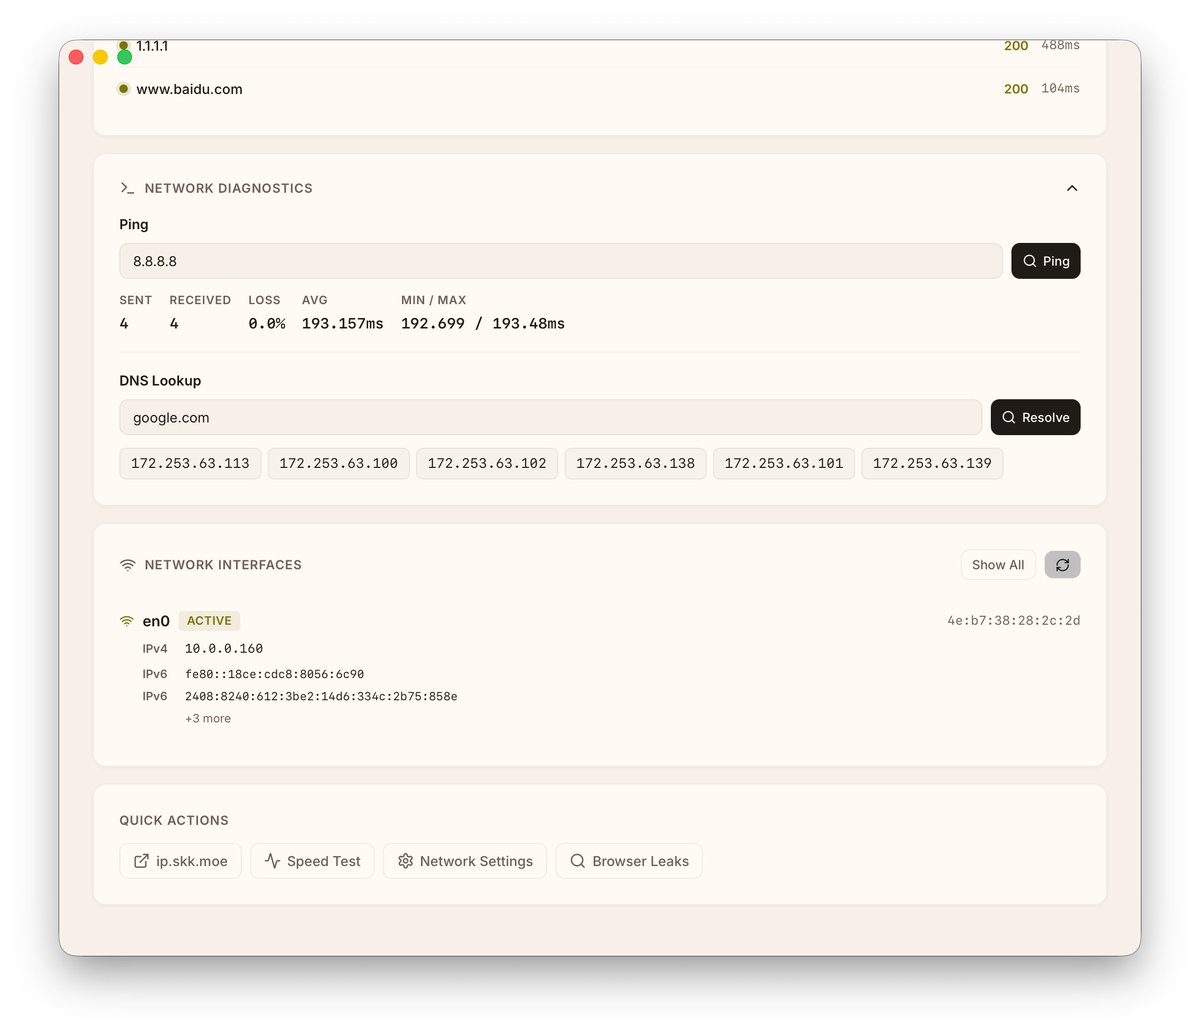Focus the Ping address field with 8.8.8.8
The image size is (1200, 1034).
click(x=561, y=261)
